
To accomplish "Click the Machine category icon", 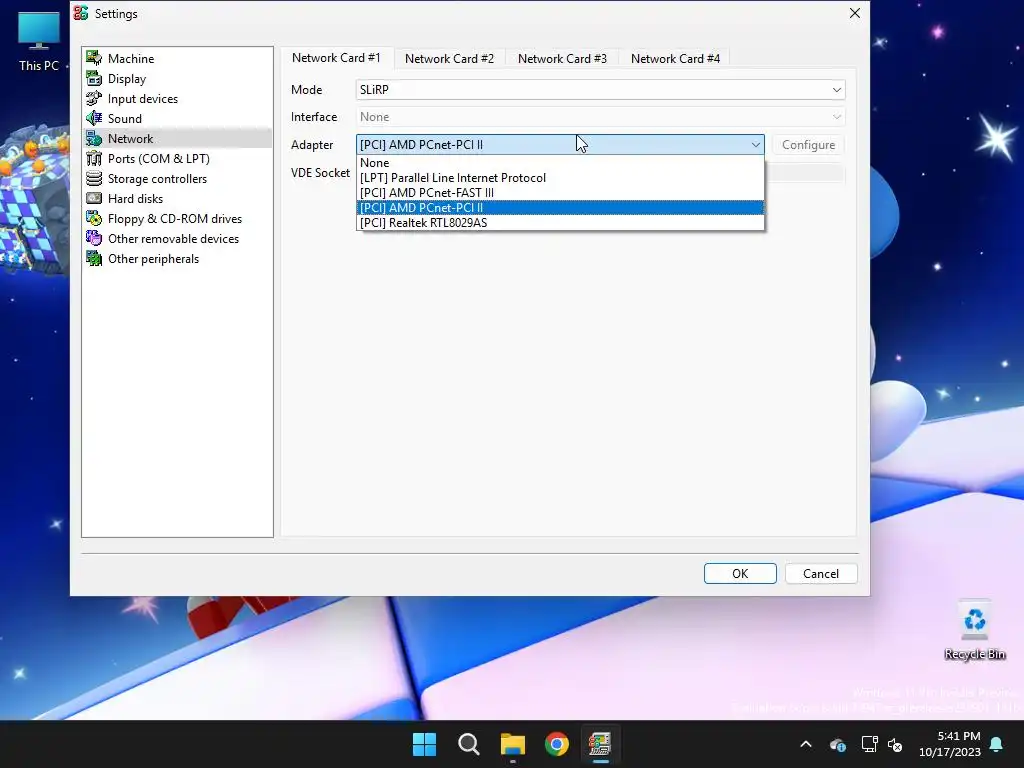I will pos(94,58).
